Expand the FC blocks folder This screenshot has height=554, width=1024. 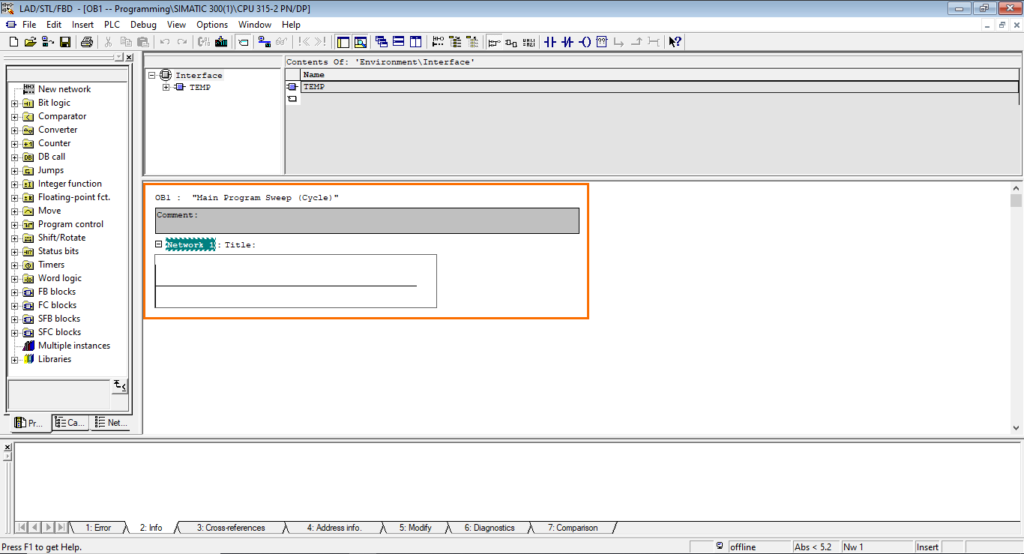pos(14,306)
